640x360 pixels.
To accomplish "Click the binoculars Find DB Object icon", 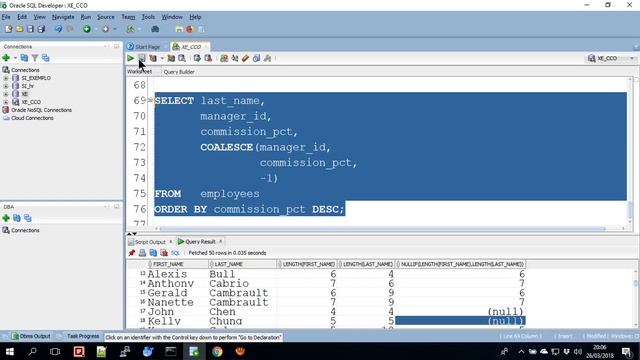I will point(155,29).
